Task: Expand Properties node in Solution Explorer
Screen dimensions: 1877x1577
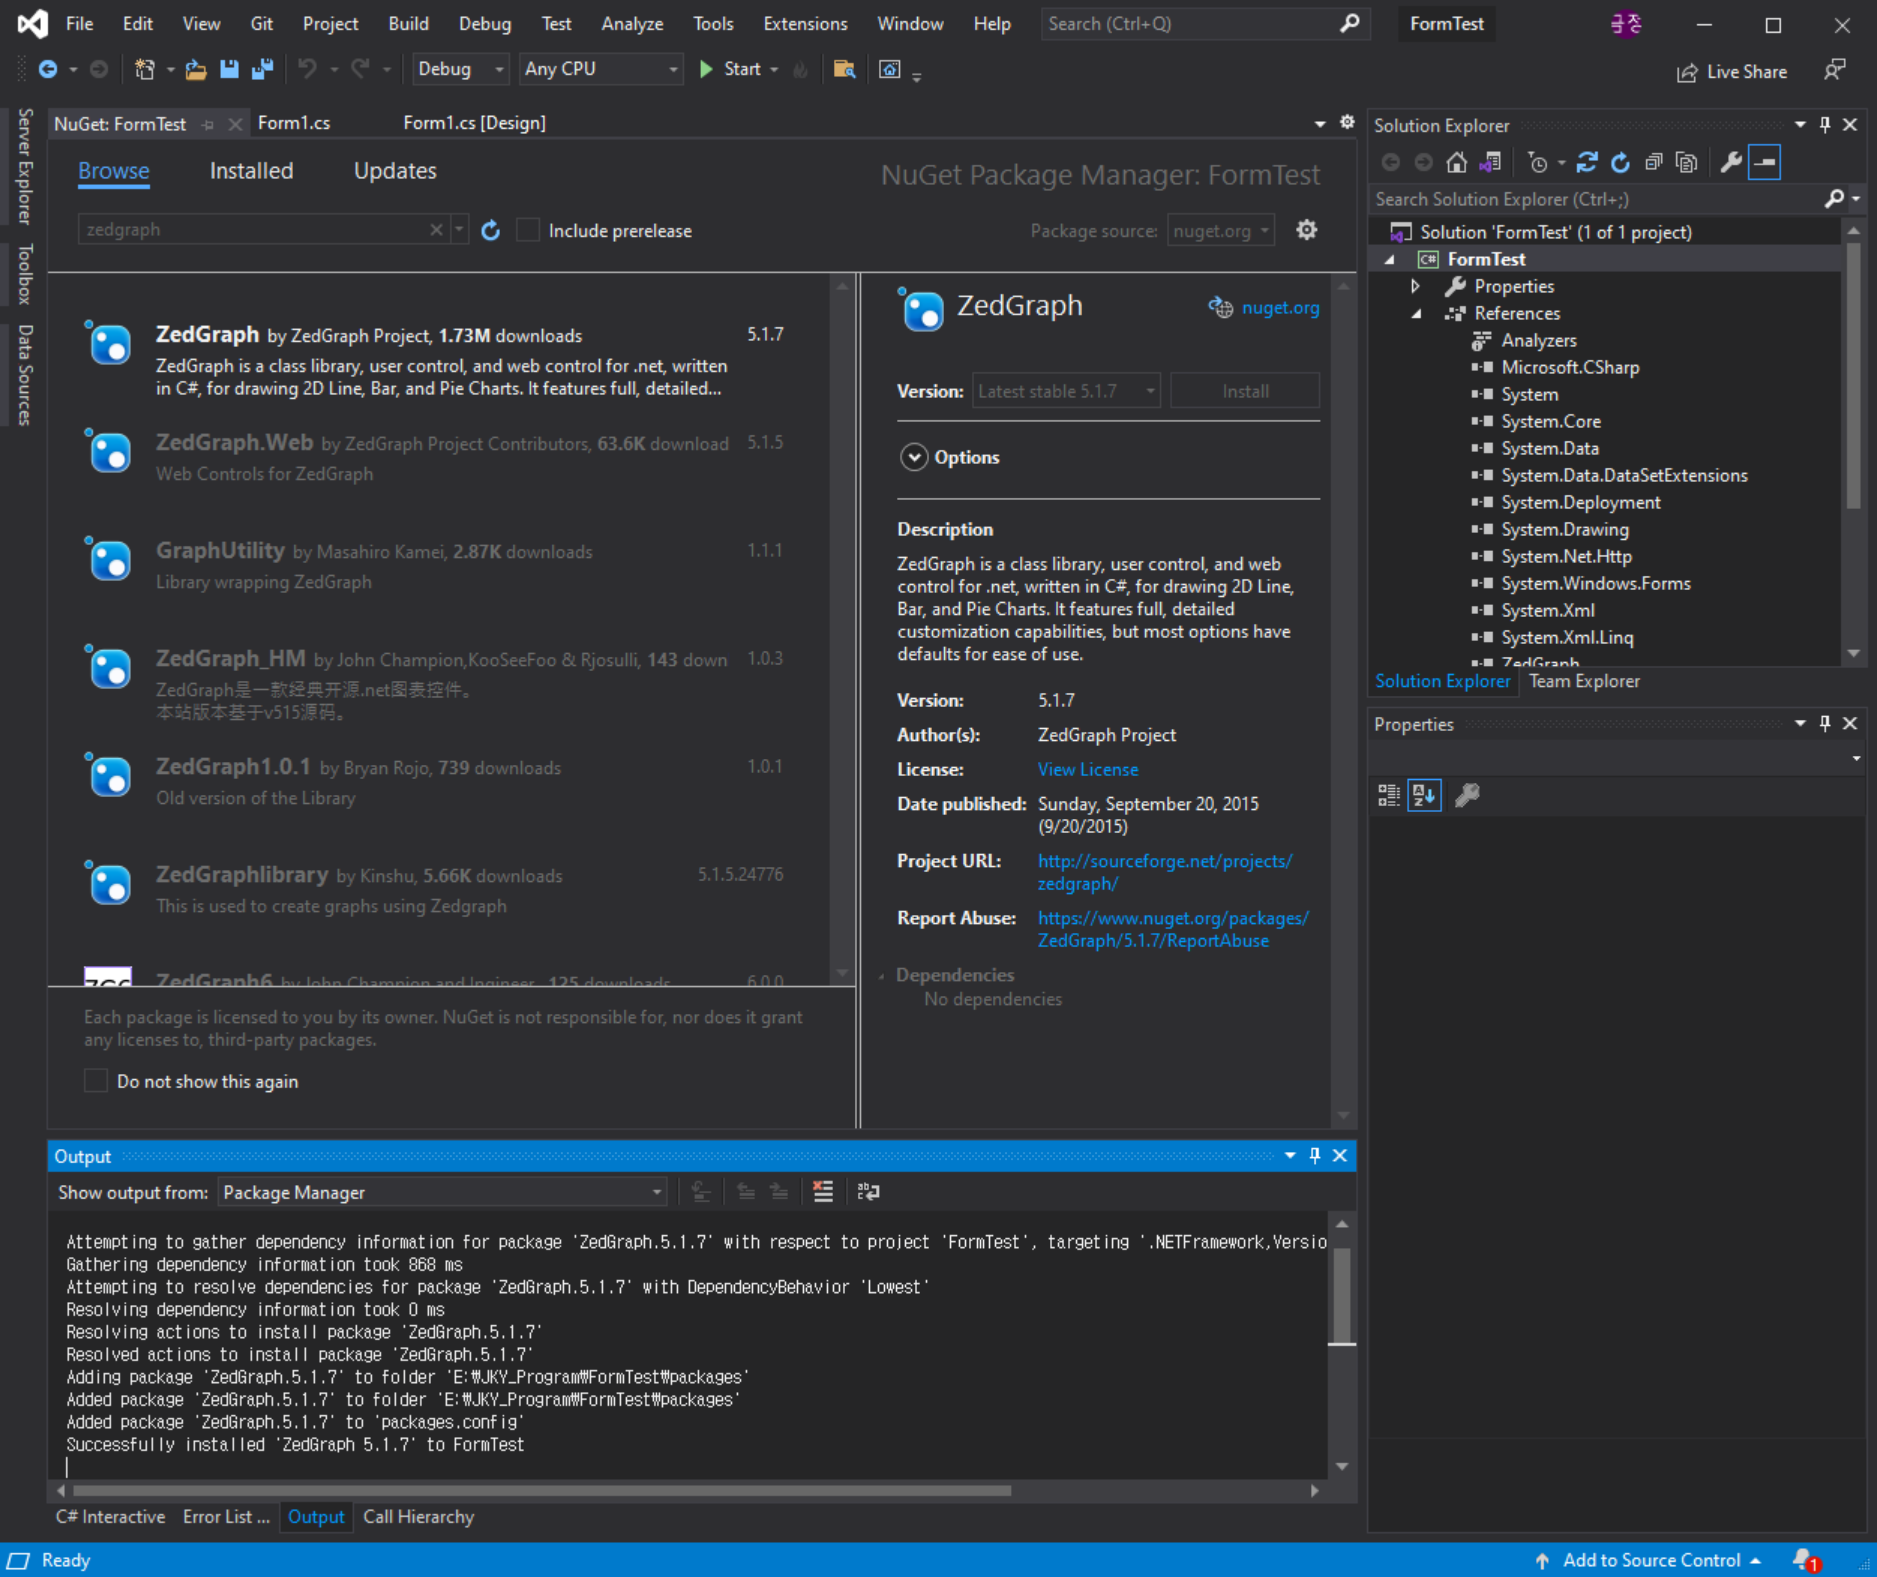Action: point(1415,286)
